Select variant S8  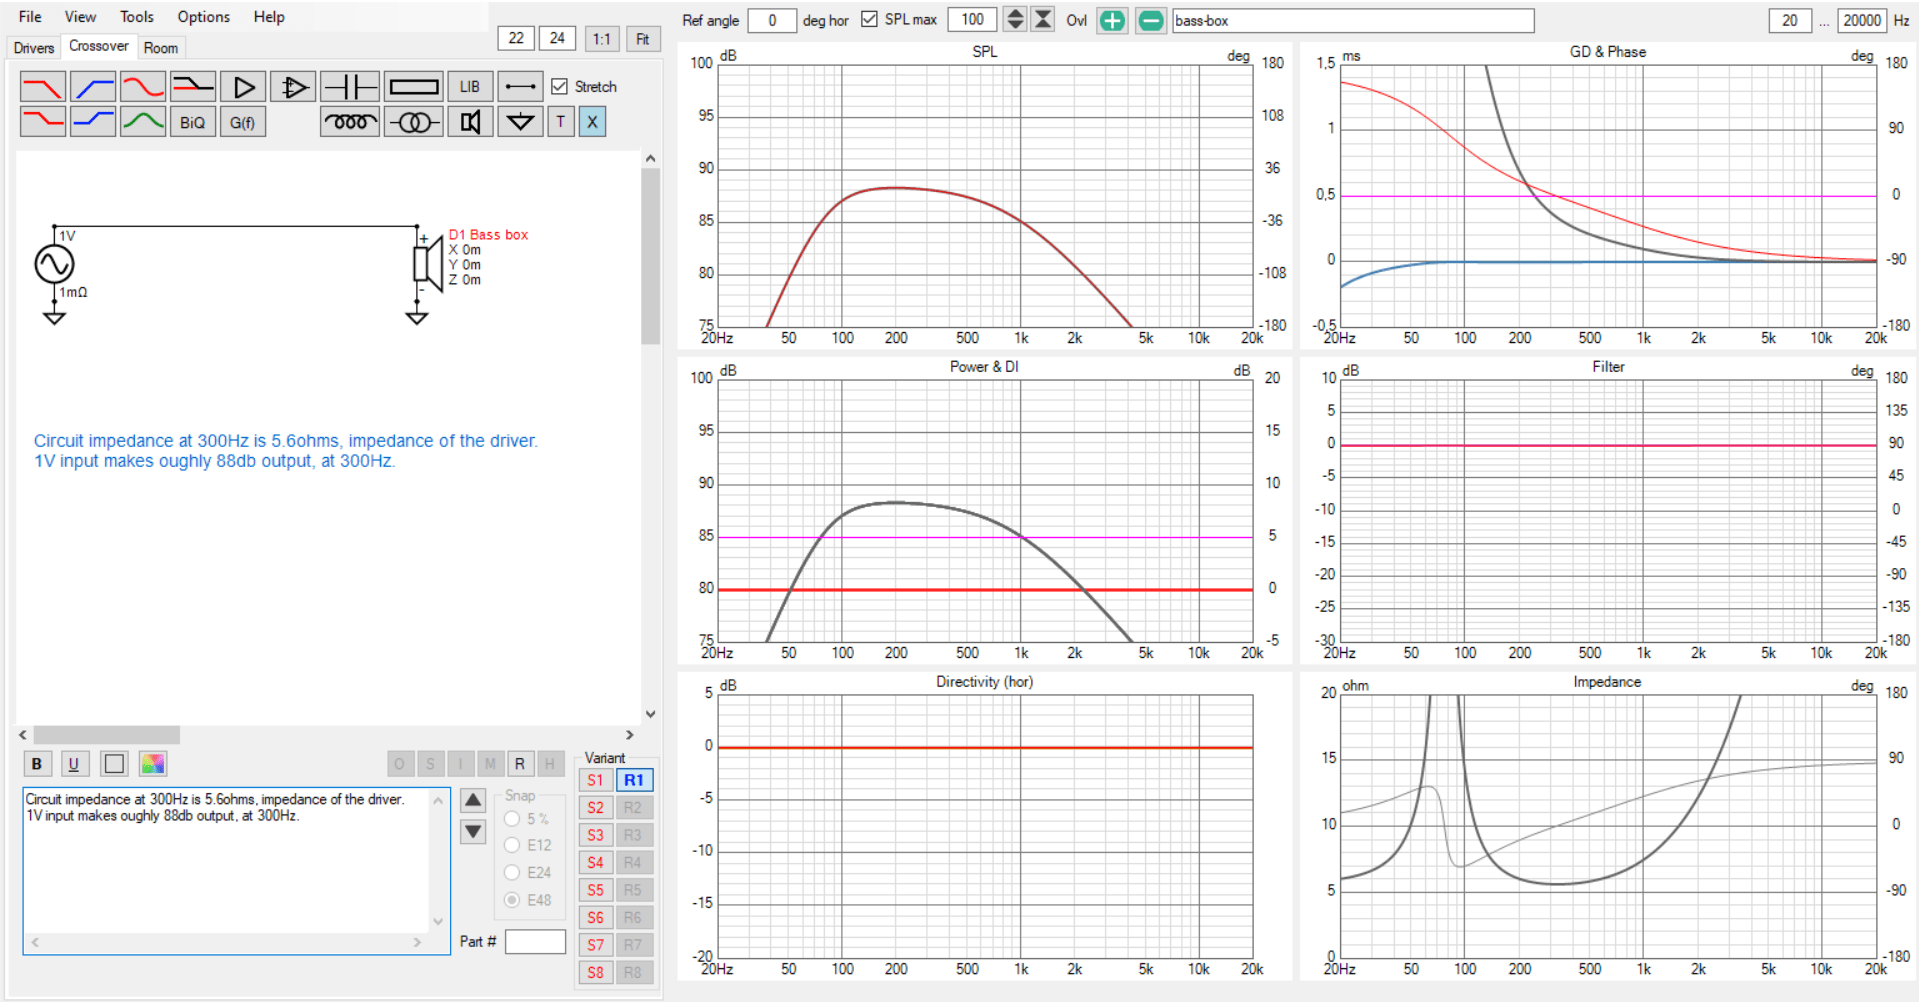[x=596, y=972]
